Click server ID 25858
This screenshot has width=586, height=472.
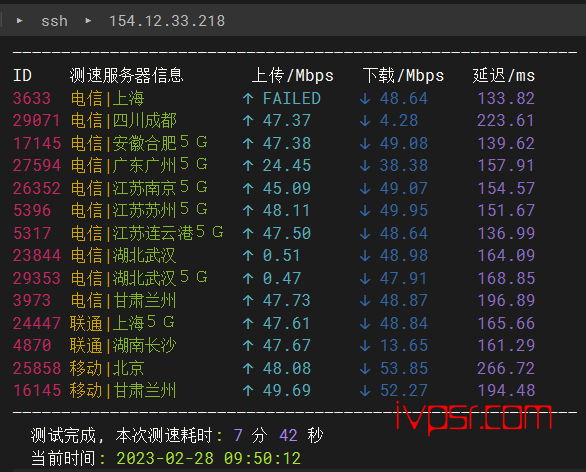(37, 368)
